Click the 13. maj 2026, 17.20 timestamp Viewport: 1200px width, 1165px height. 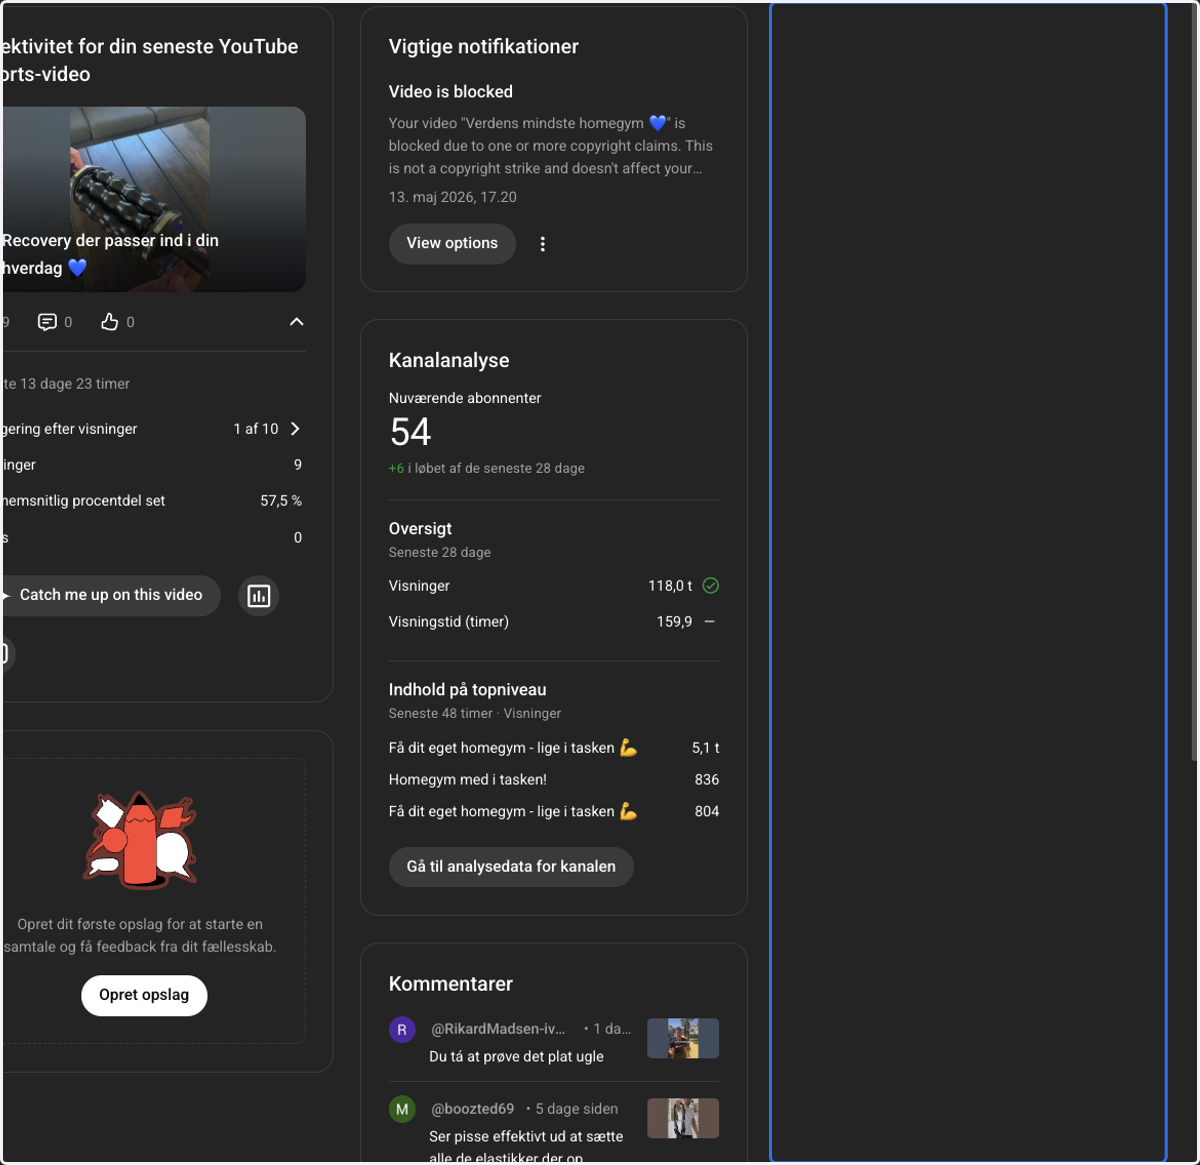[x=453, y=197]
